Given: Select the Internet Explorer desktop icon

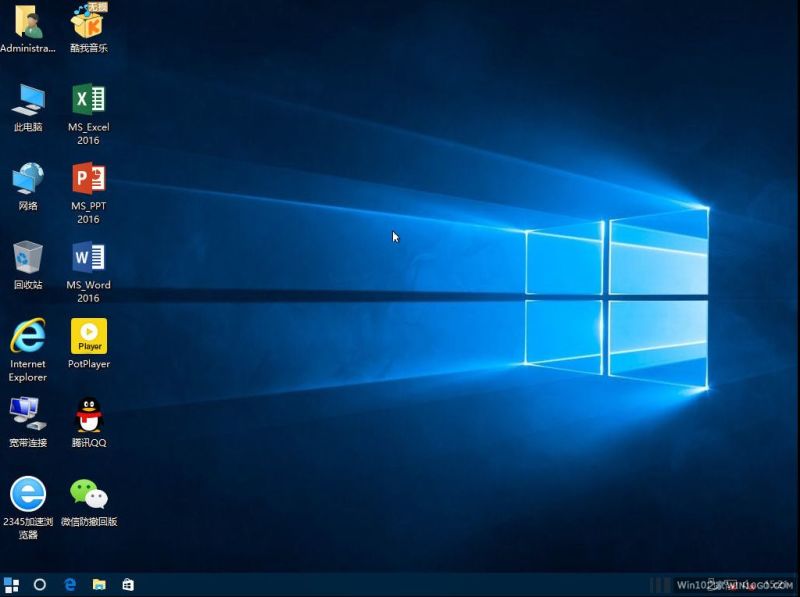Looking at the screenshot, I should pos(28,336).
